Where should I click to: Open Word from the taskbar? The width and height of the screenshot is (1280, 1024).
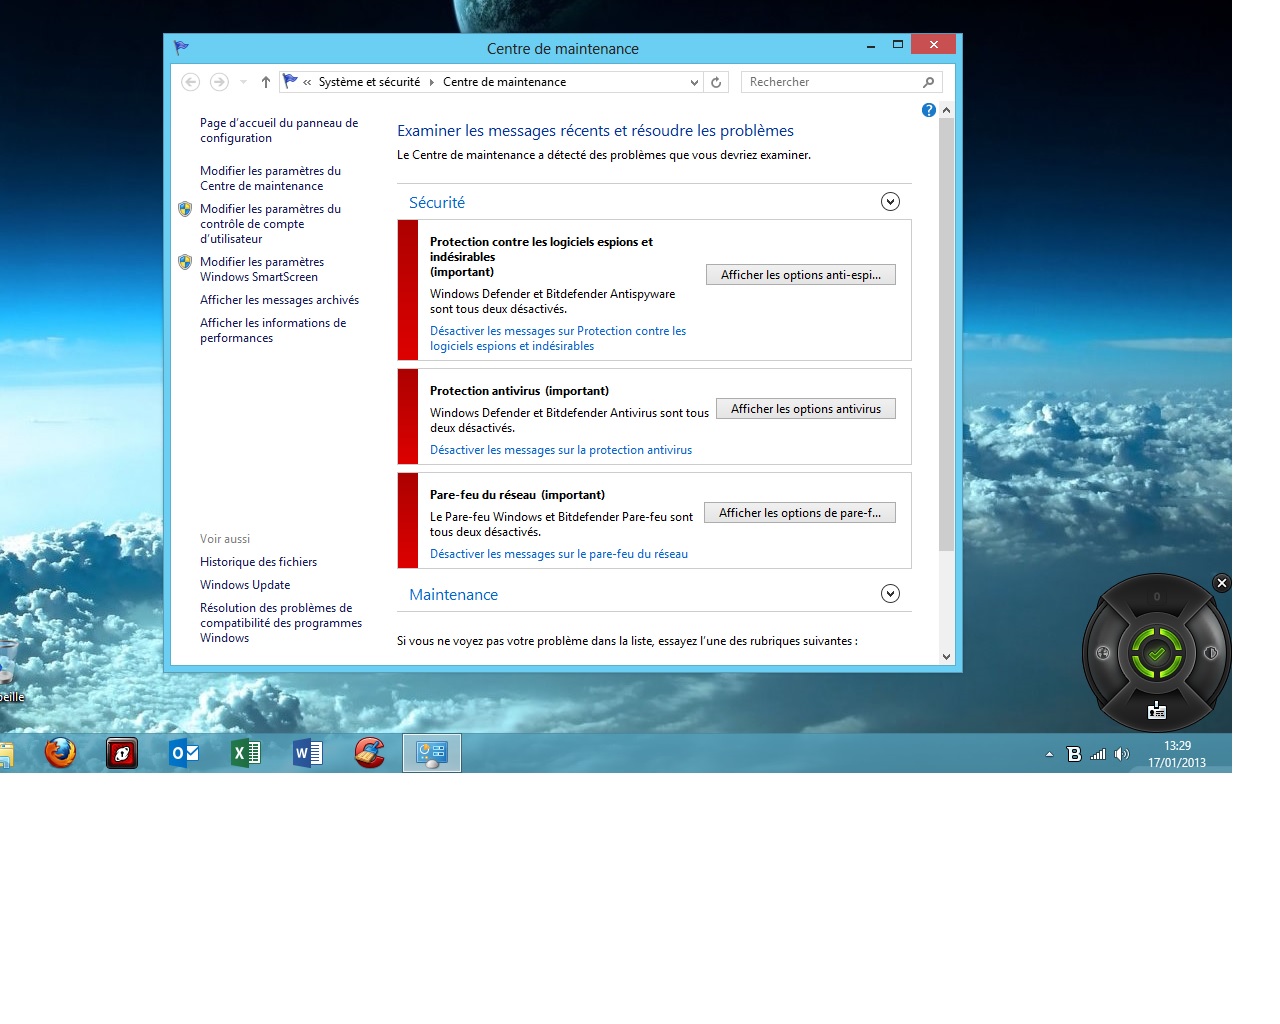[x=308, y=753]
